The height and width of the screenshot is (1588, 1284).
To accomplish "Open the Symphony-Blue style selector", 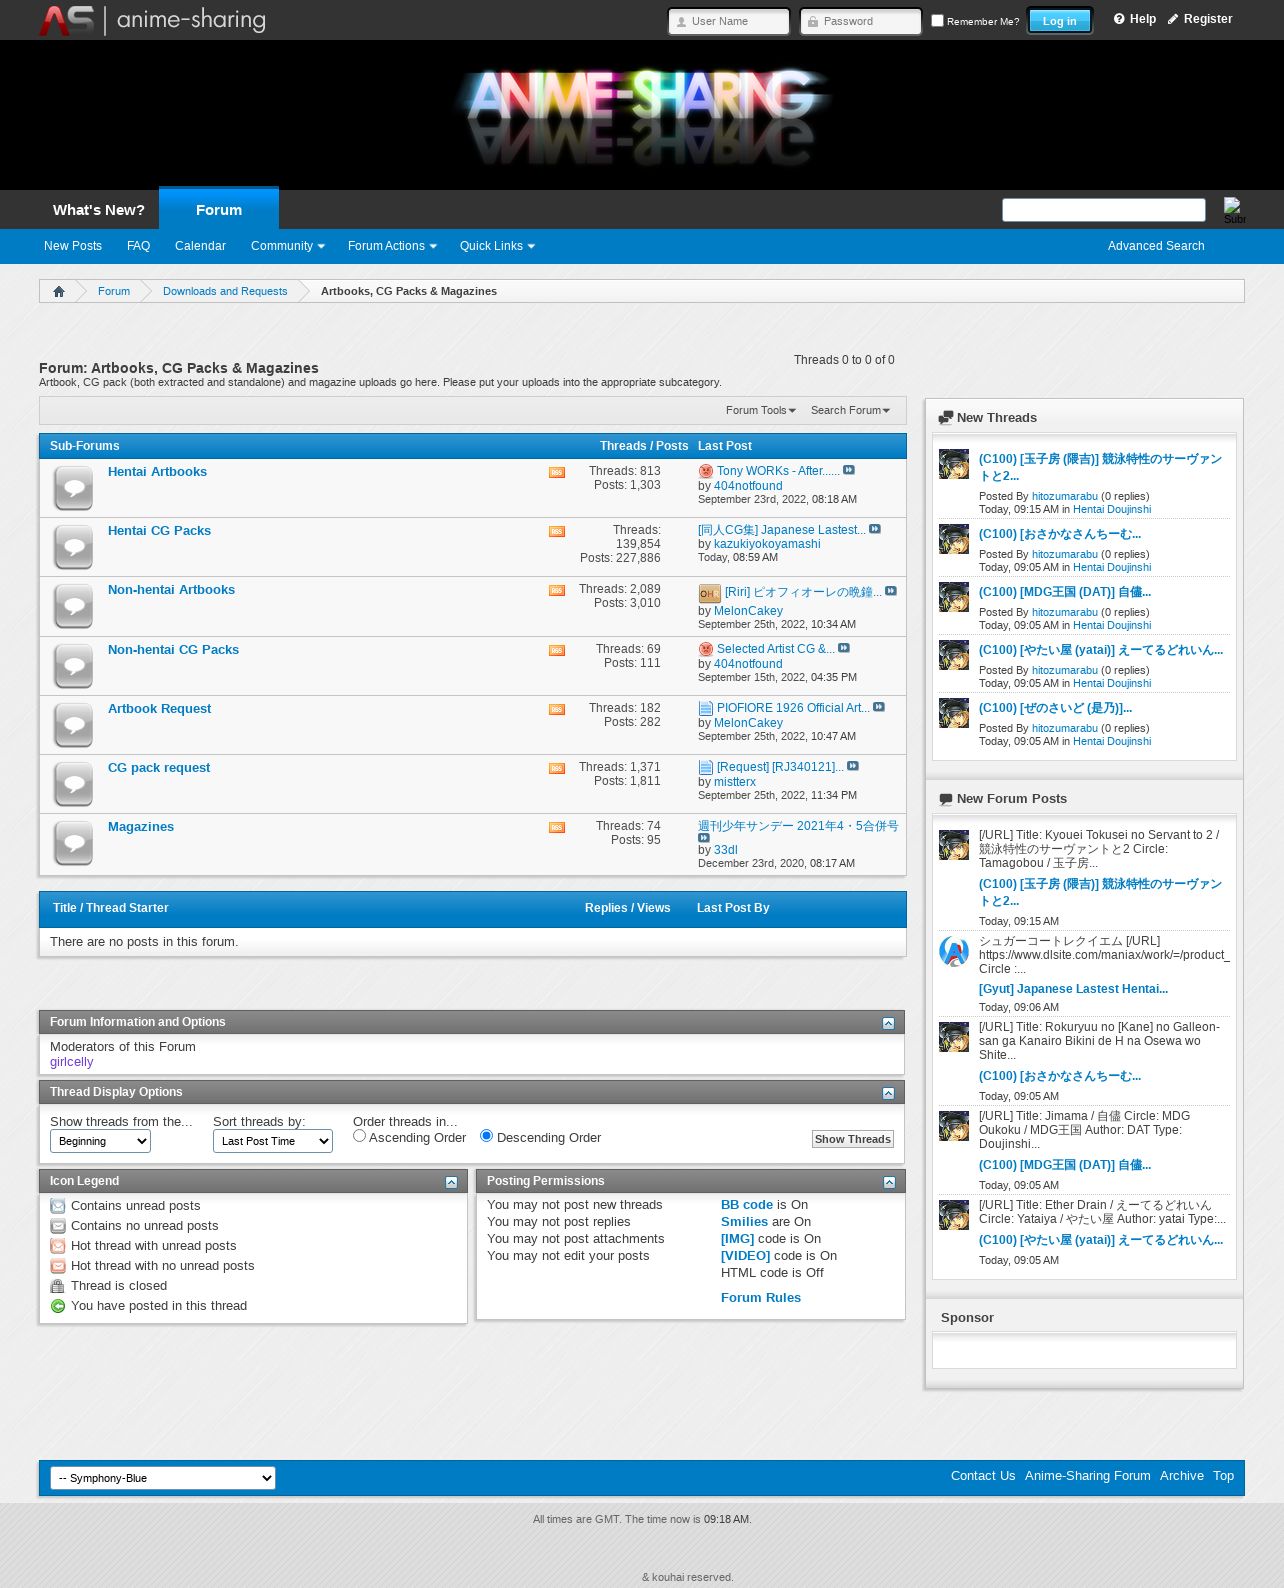I will (x=163, y=1478).
